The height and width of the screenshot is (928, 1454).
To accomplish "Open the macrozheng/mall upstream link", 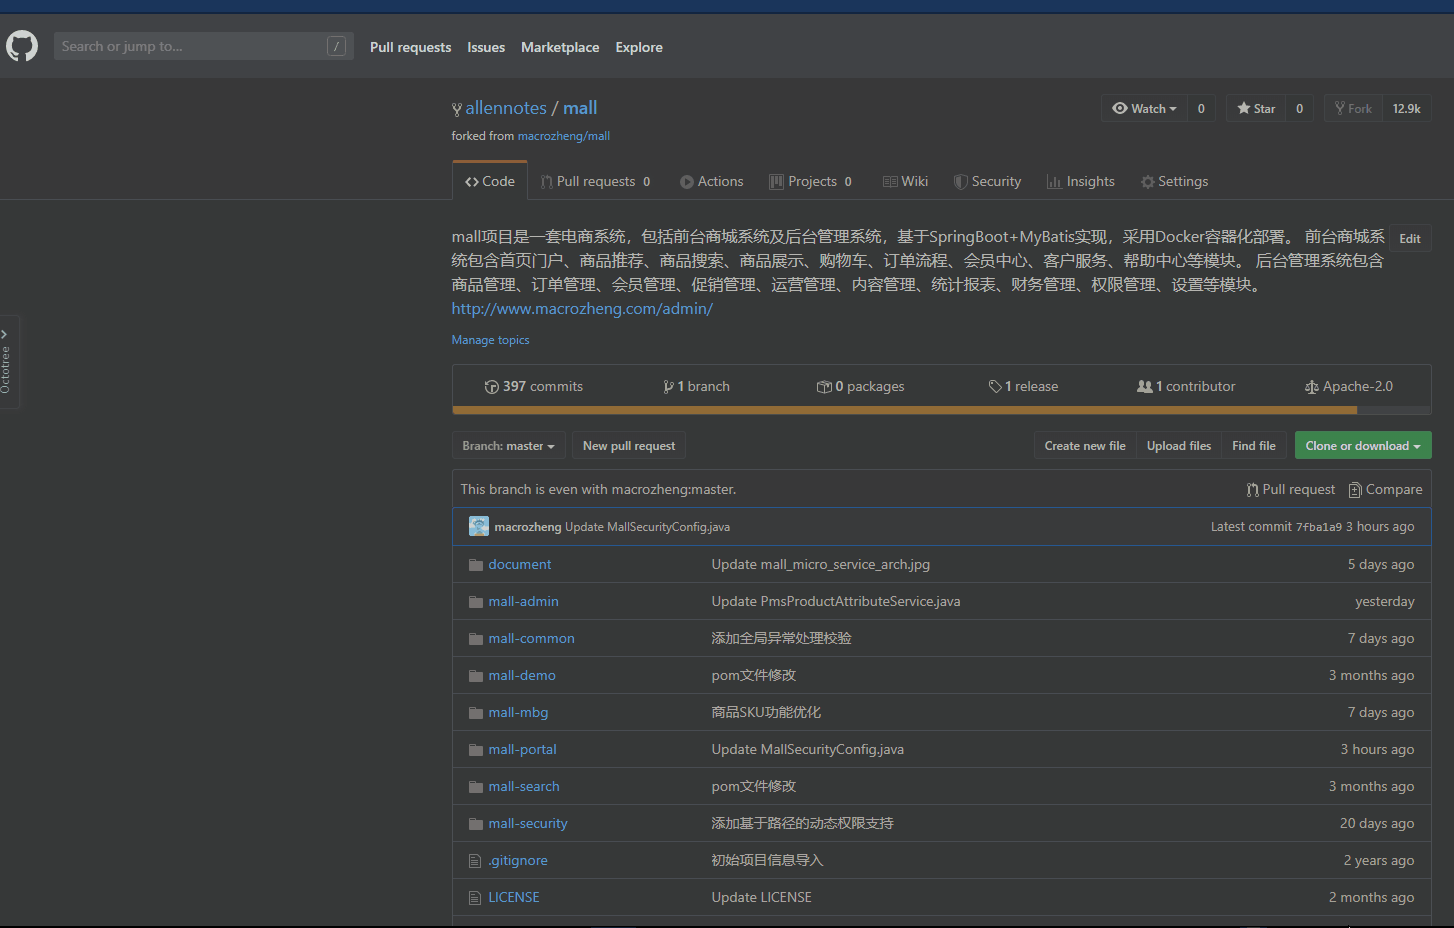I will pos(564,136).
